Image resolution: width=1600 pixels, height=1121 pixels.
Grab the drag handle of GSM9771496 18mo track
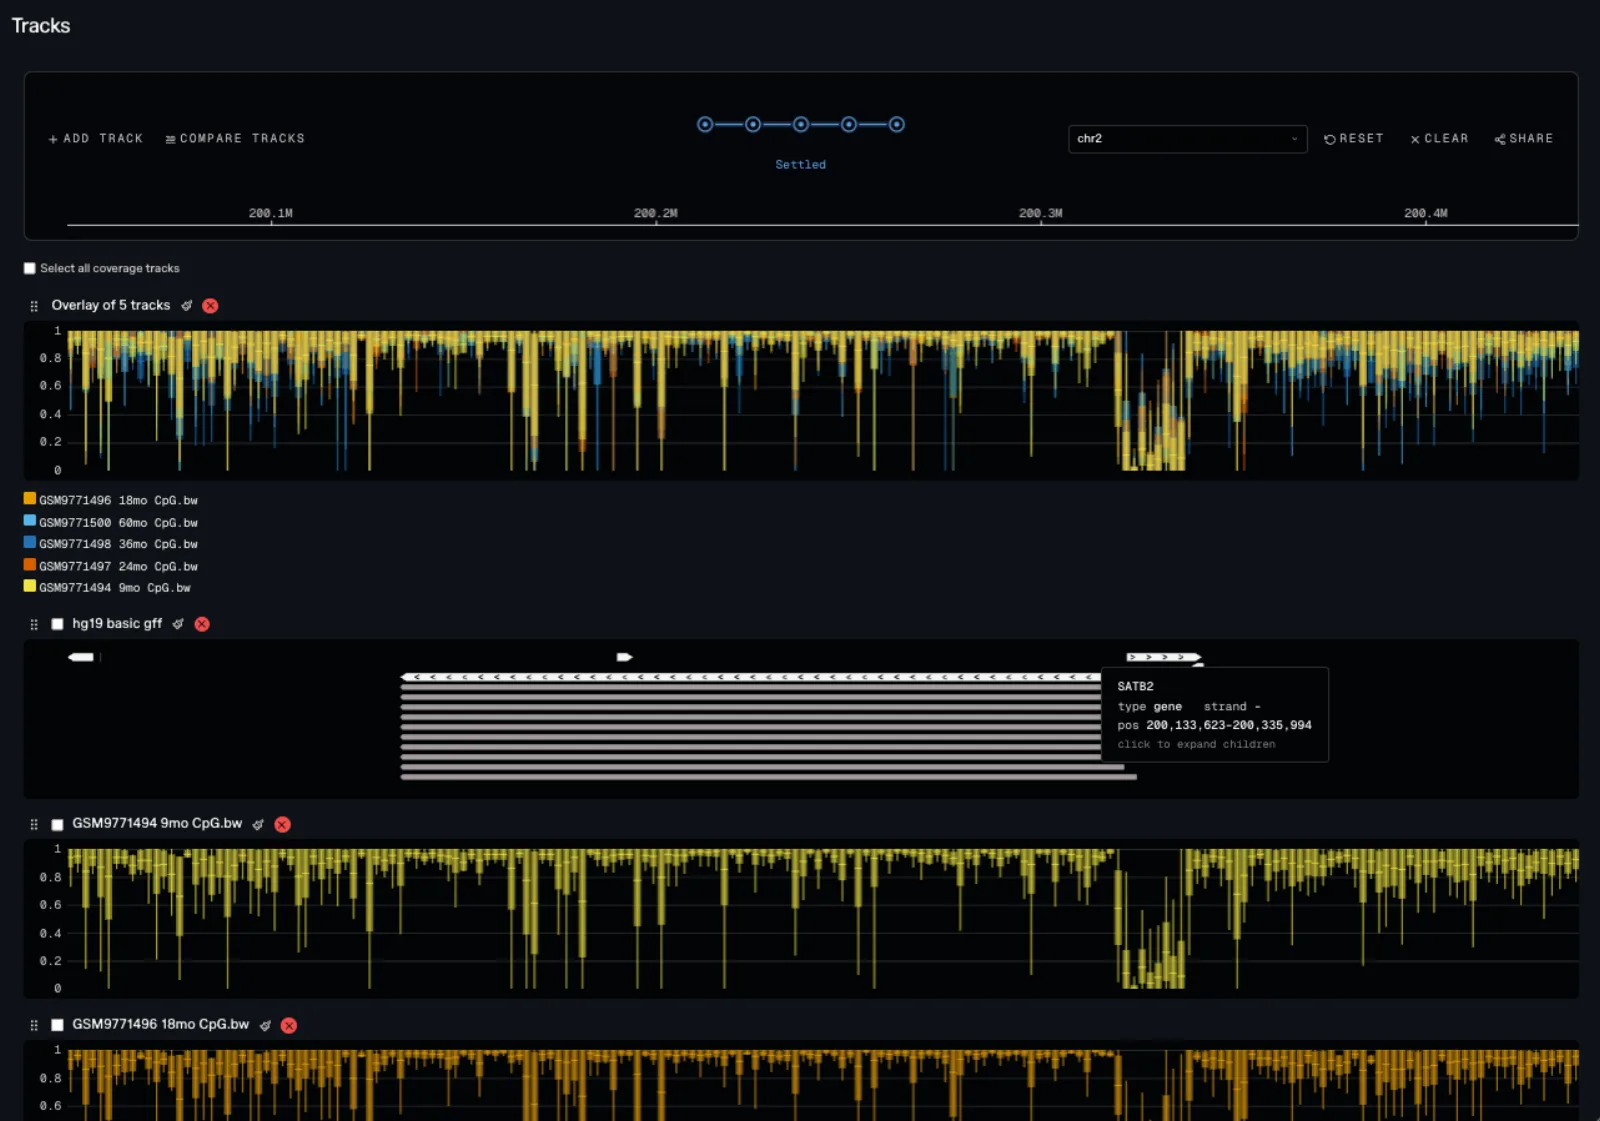coord(34,1025)
